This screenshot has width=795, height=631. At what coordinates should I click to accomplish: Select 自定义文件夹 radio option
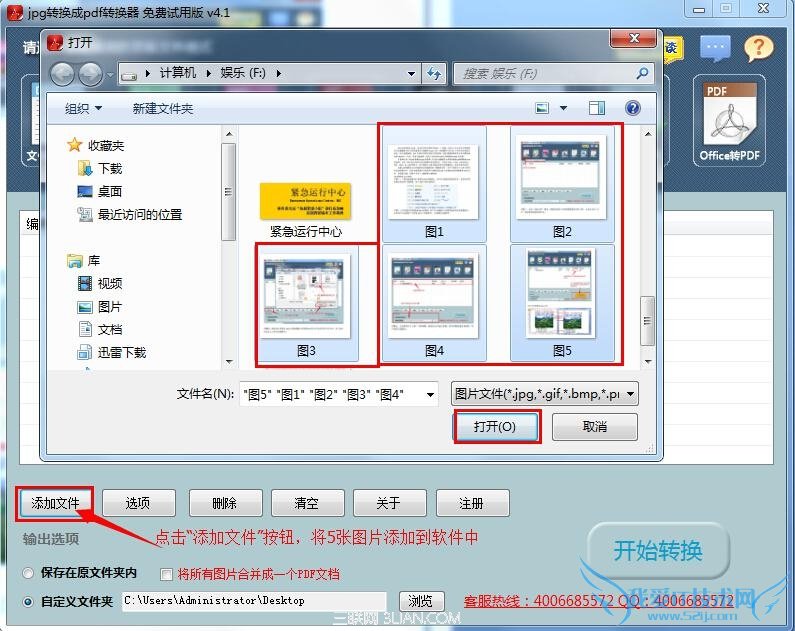28,602
